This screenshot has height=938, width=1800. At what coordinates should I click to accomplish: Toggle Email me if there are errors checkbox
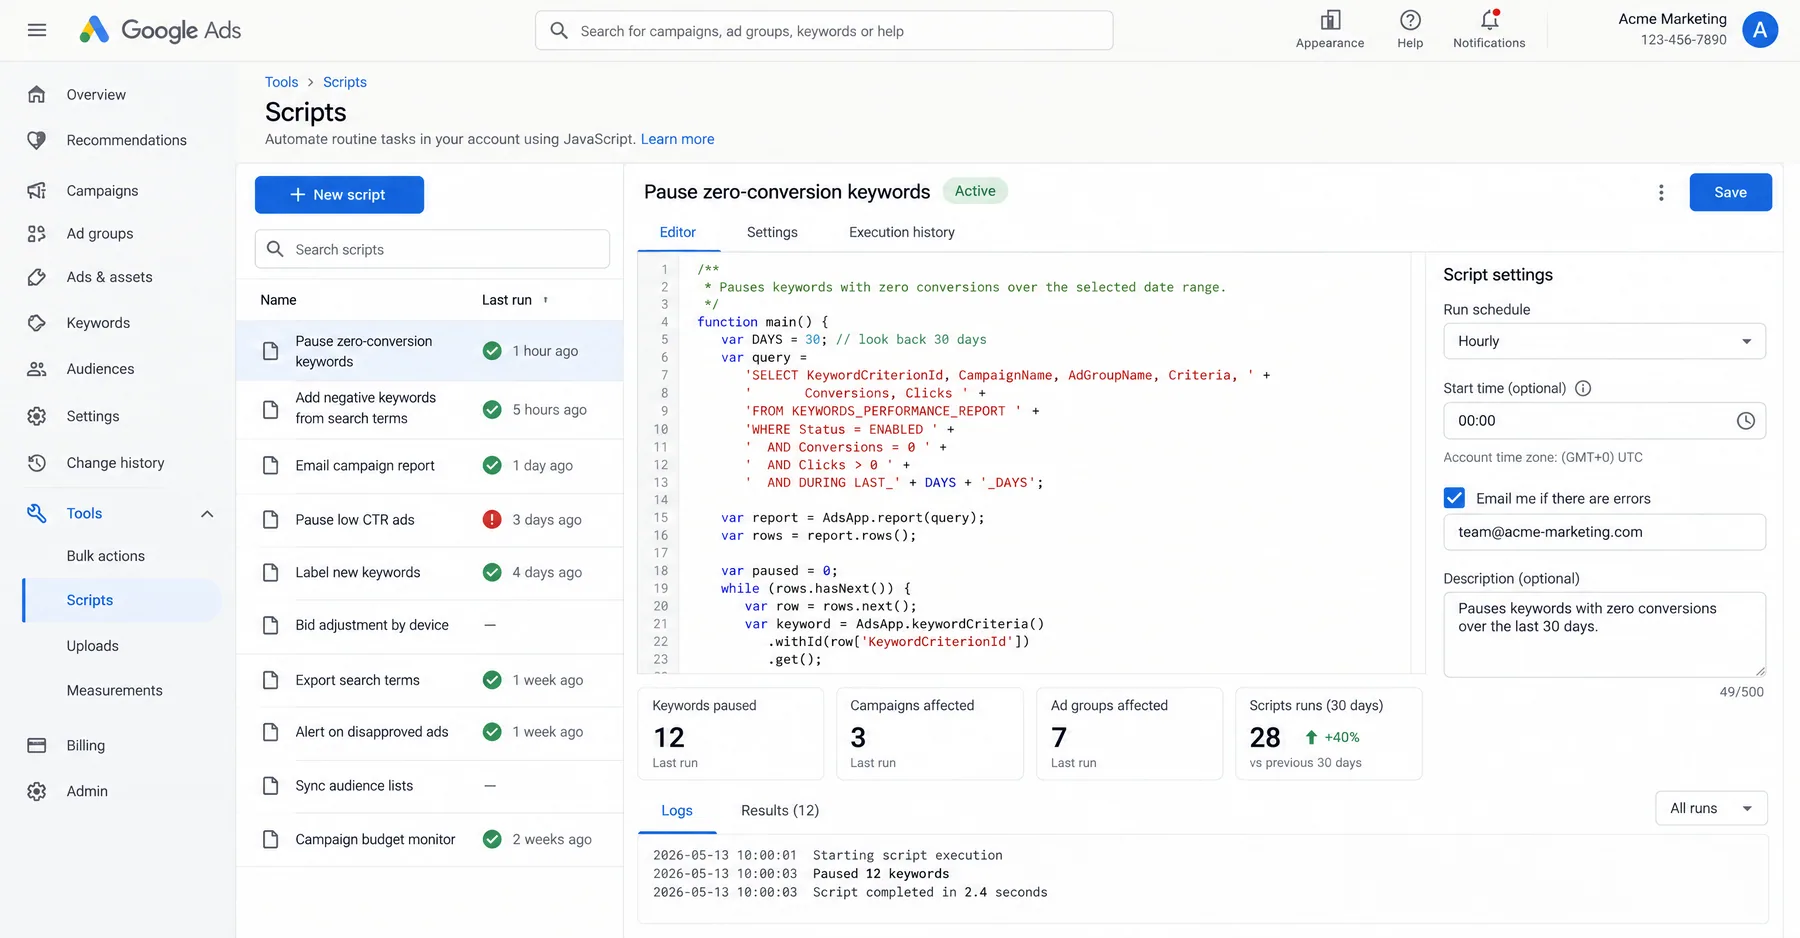pyautogui.click(x=1454, y=498)
